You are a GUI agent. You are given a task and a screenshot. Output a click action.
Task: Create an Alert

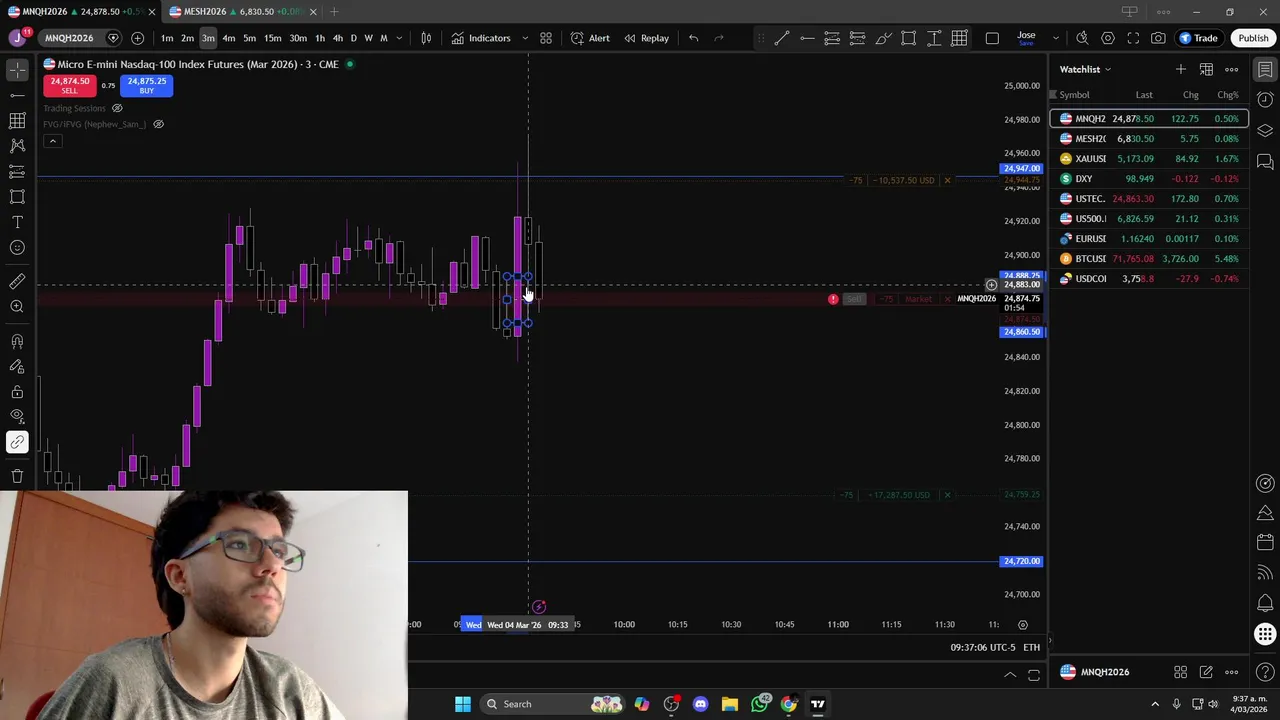point(590,38)
